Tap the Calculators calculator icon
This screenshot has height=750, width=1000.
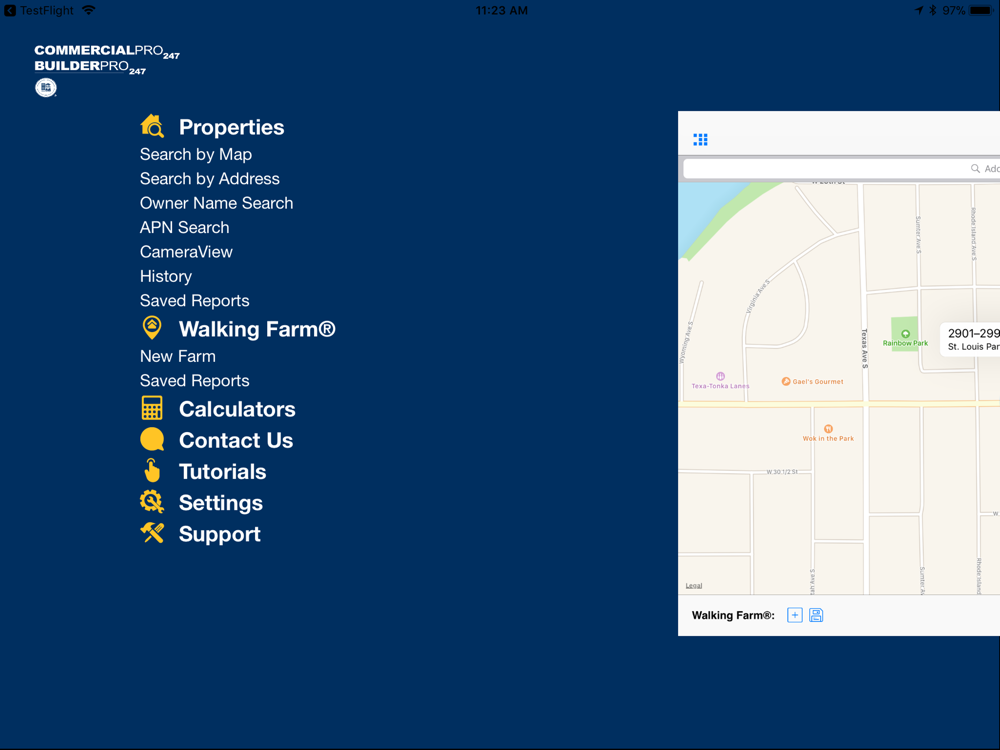tap(152, 408)
